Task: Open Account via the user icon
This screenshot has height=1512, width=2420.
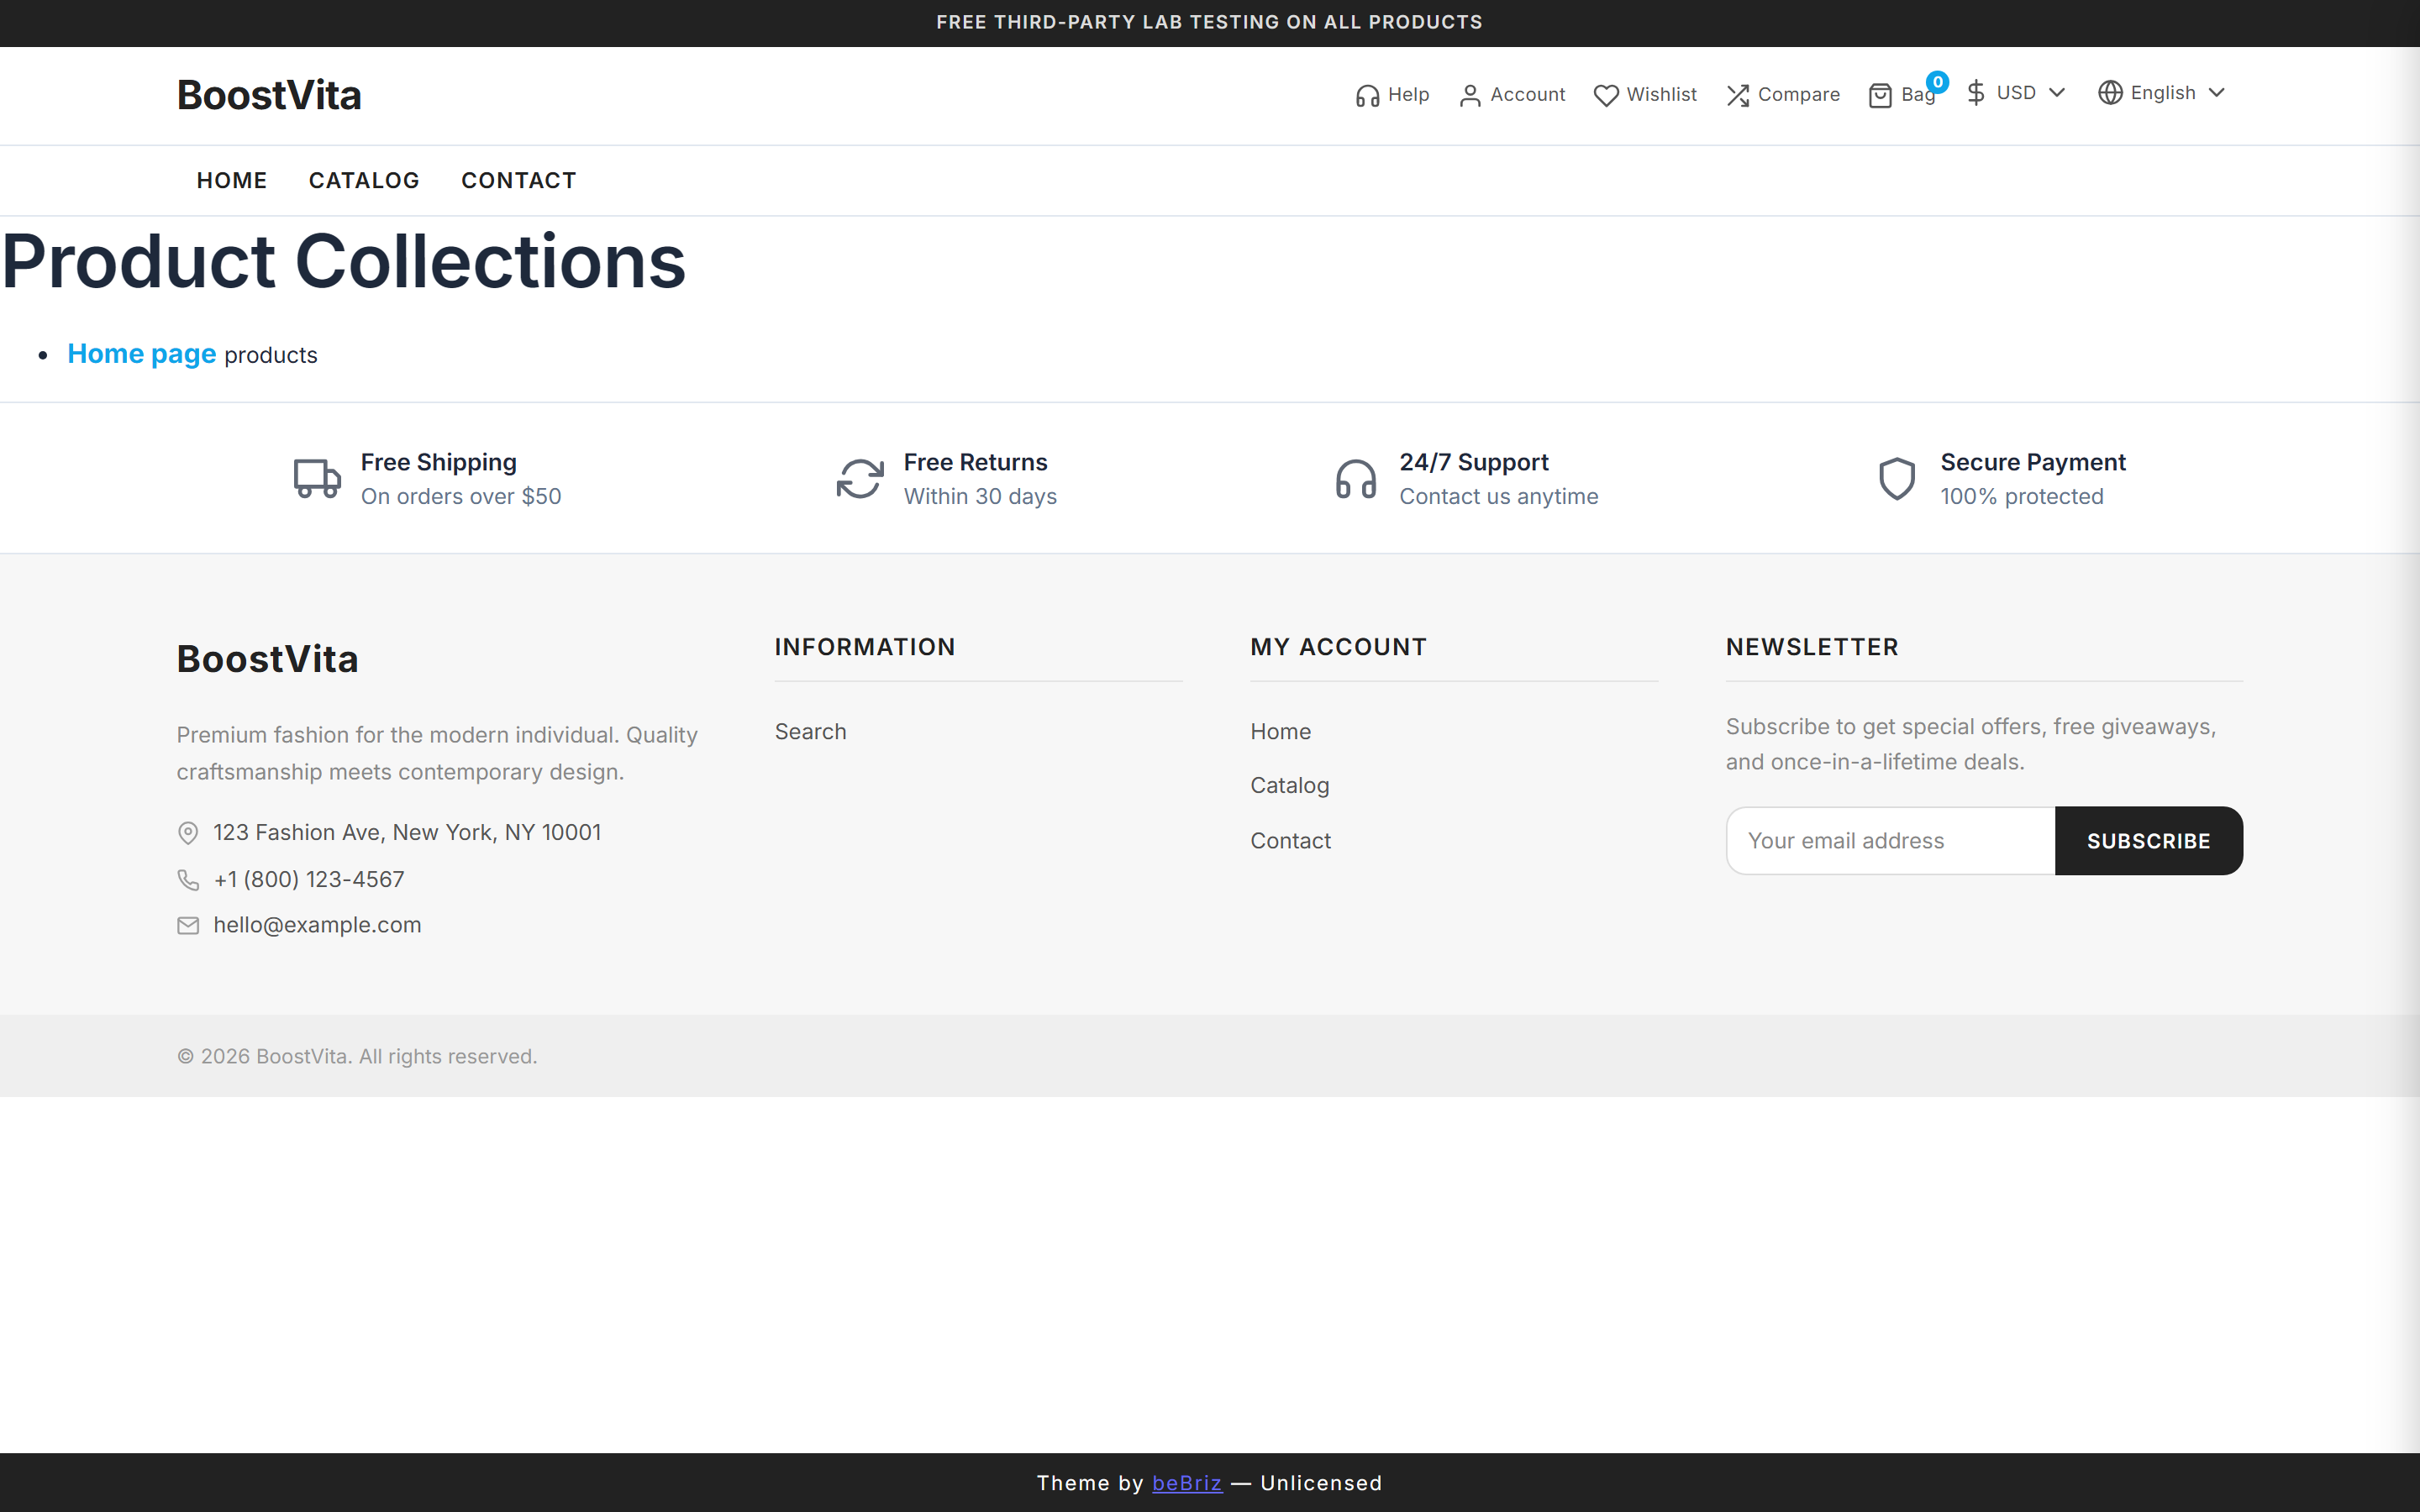Action: [1469, 96]
